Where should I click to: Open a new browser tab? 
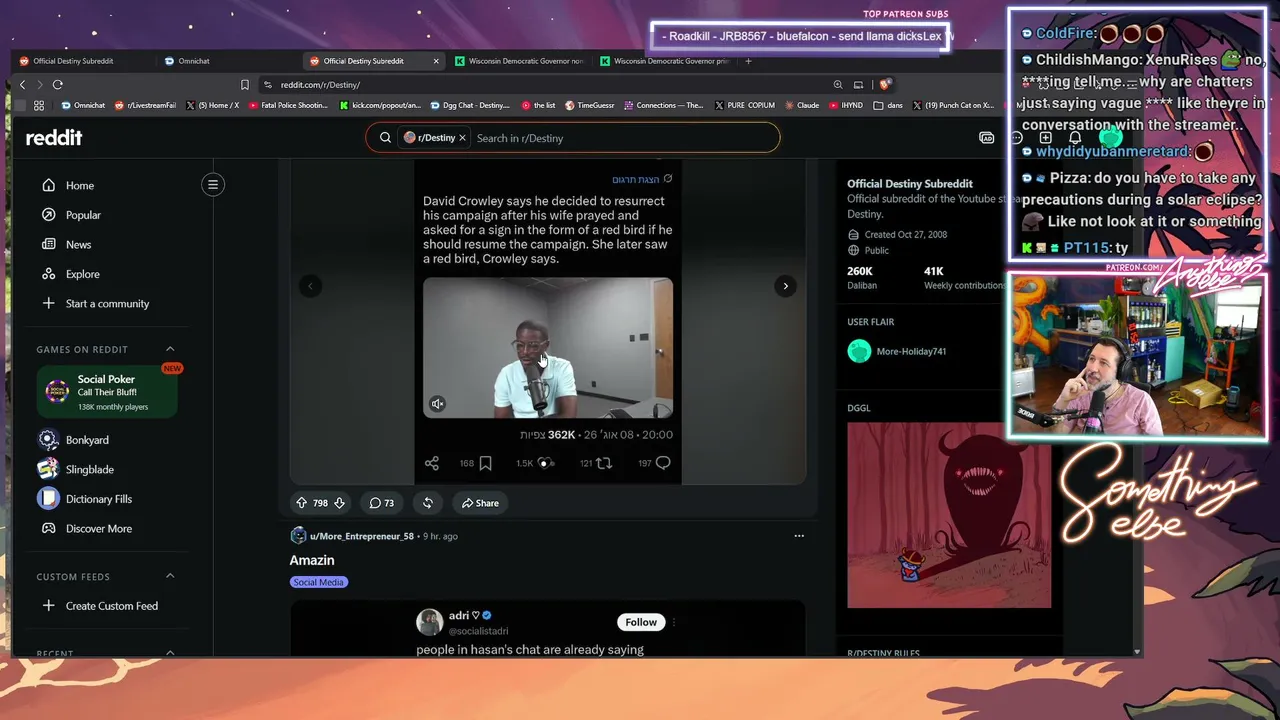tap(748, 61)
